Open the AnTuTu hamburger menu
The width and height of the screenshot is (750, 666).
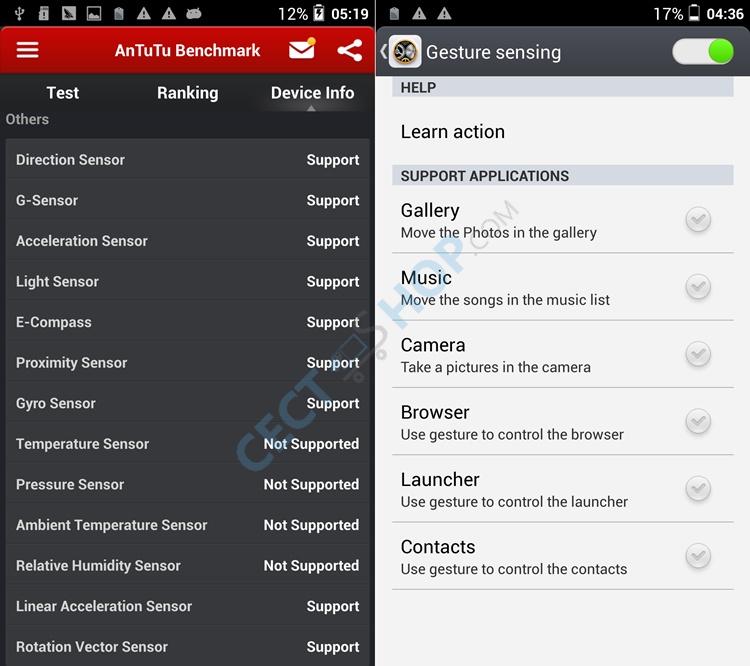point(27,50)
